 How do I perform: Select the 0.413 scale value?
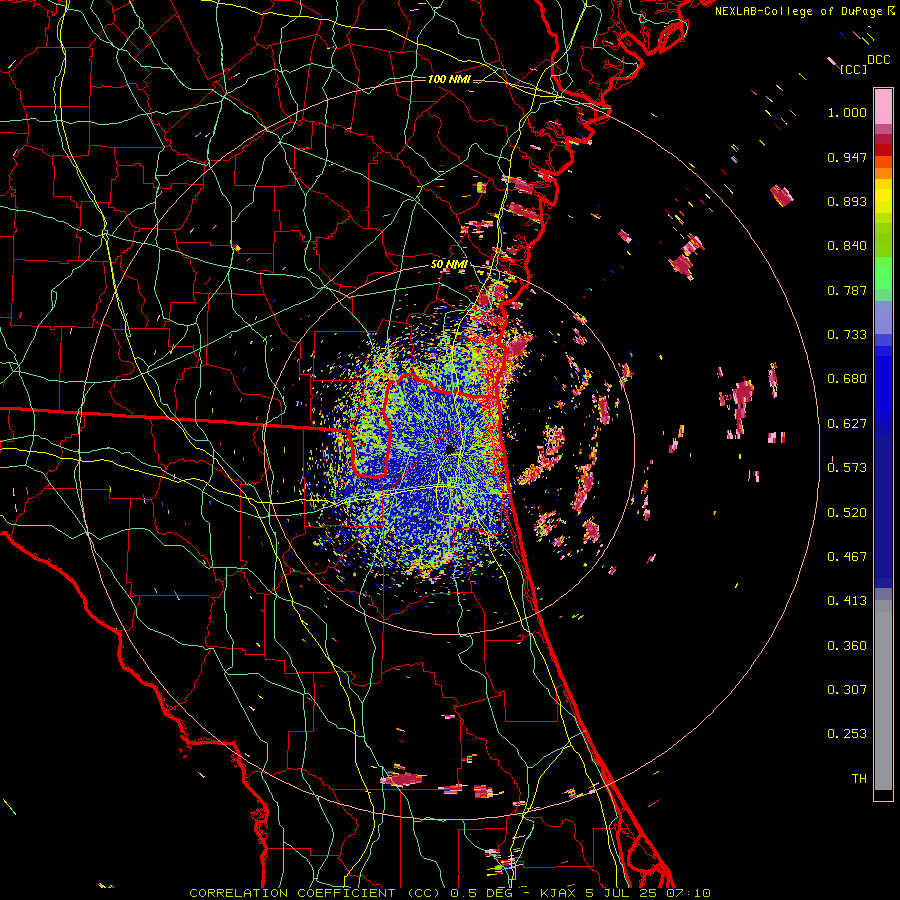tap(847, 601)
